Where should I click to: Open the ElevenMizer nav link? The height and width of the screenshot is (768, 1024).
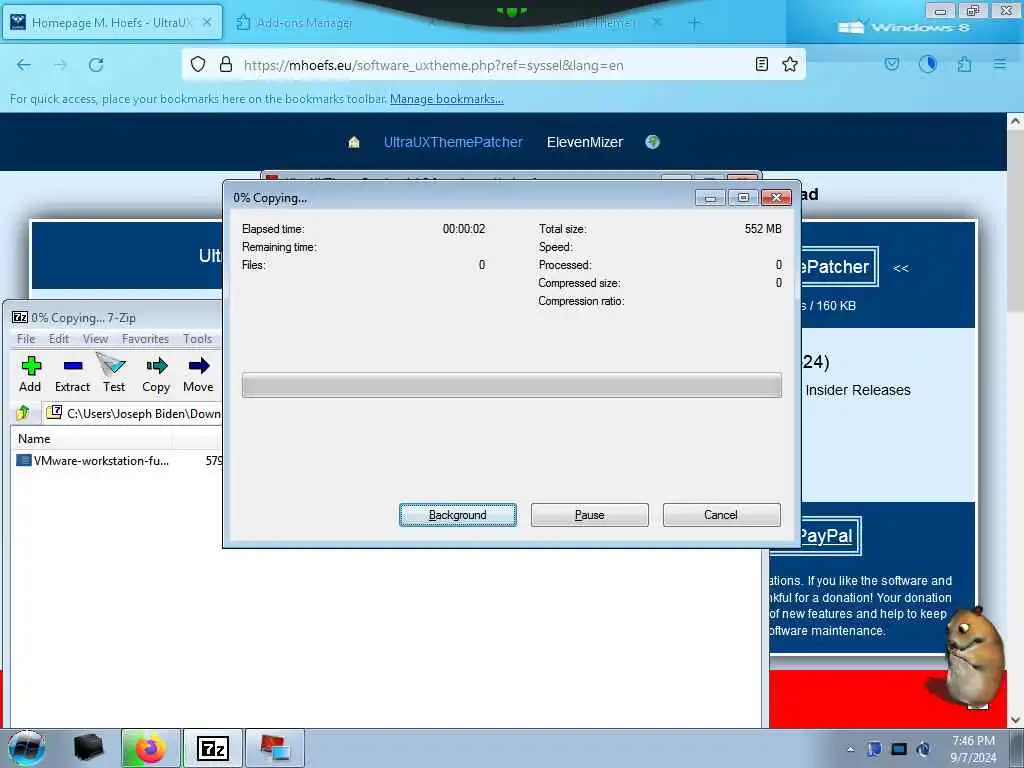click(x=585, y=142)
